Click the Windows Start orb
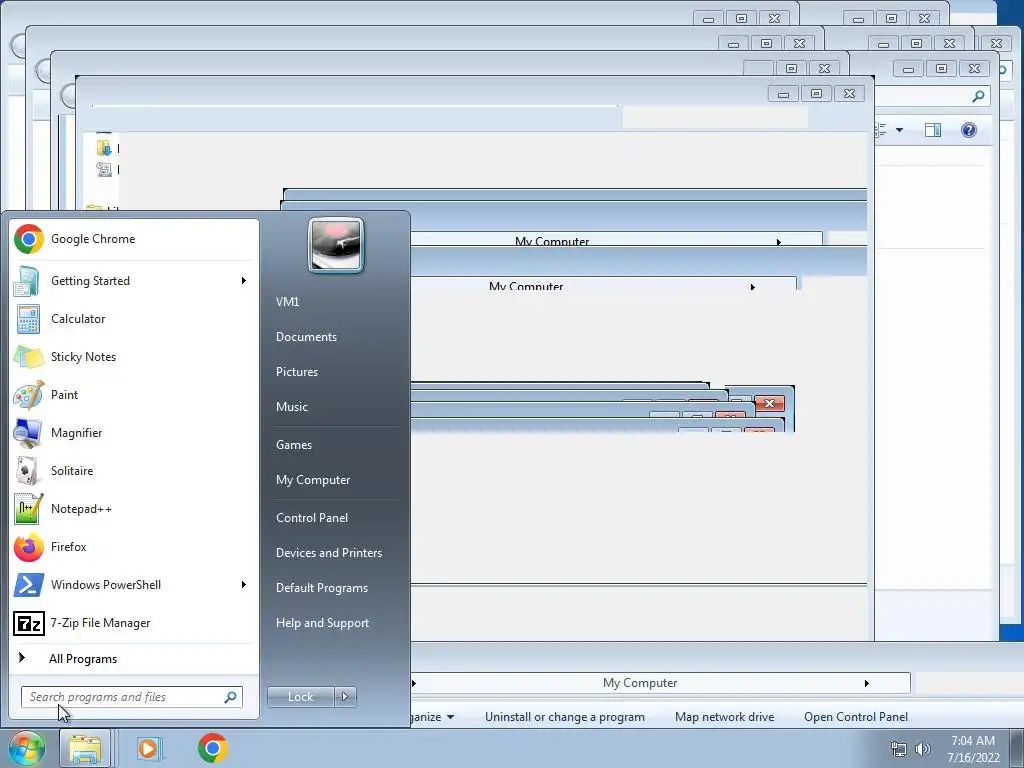Viewport: 1024px width, 768px height. point(26,748)
